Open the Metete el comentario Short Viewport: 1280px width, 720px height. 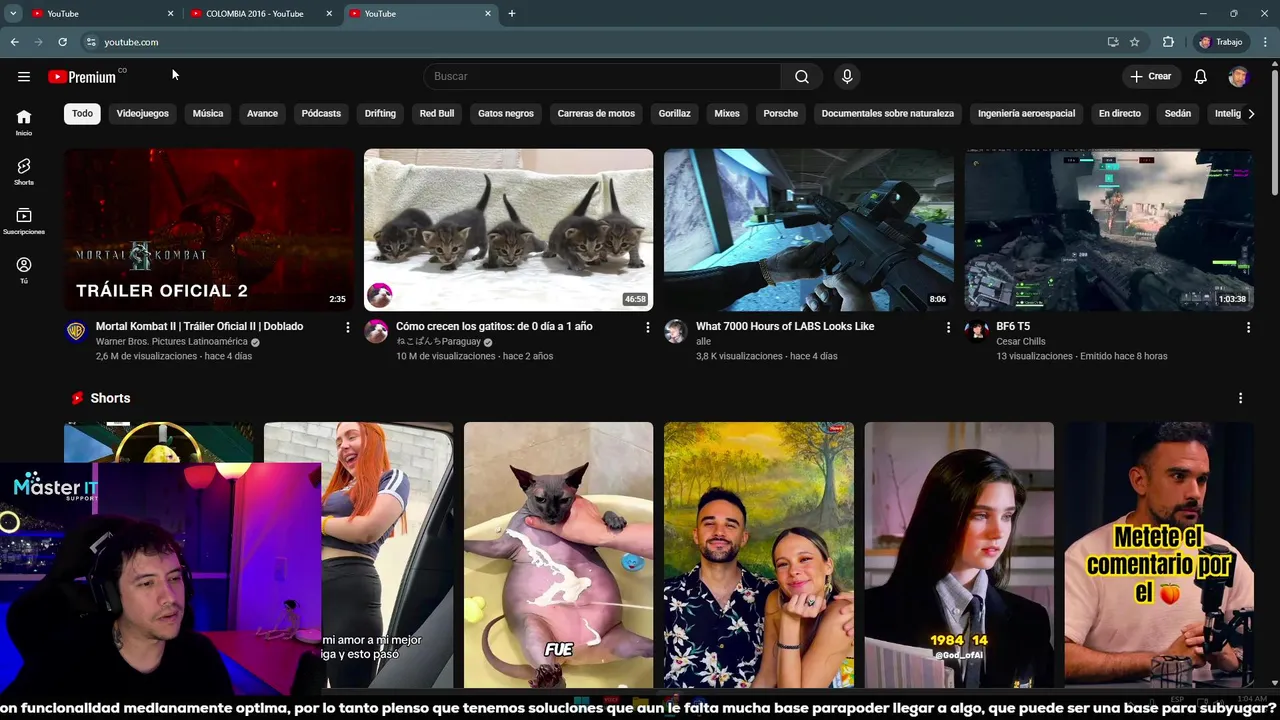click(1159, 555)
